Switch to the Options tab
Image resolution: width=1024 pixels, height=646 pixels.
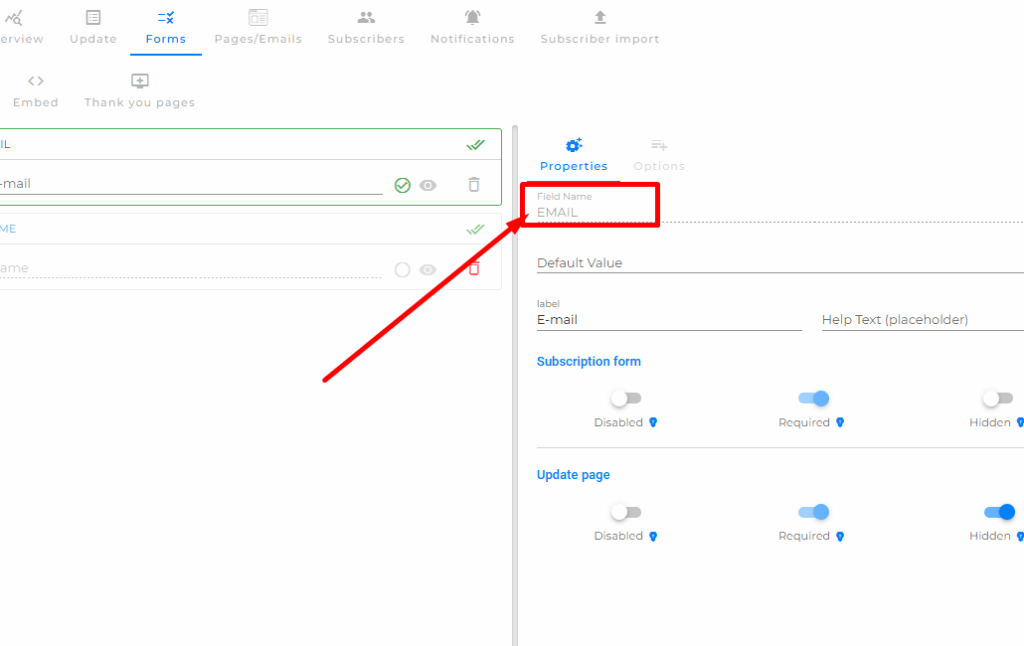click(x=659, y=155)
